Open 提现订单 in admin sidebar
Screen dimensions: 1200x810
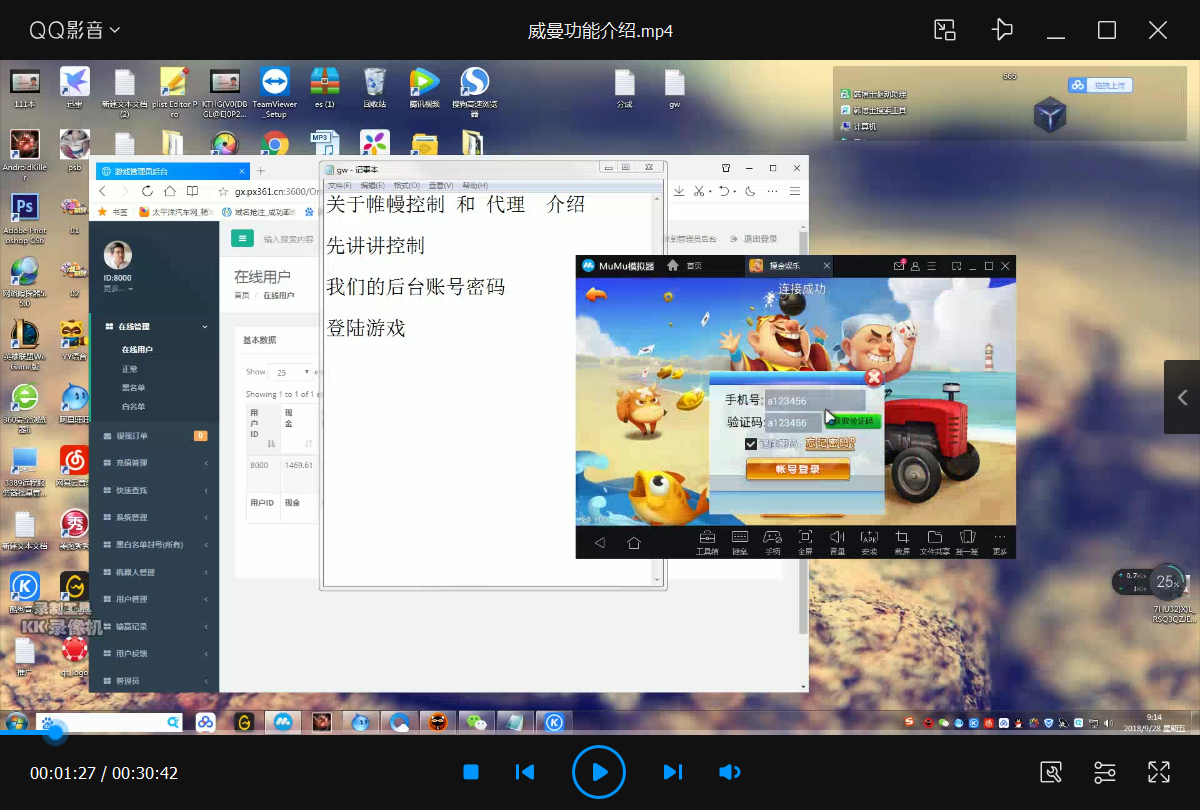tap(154, 436)
